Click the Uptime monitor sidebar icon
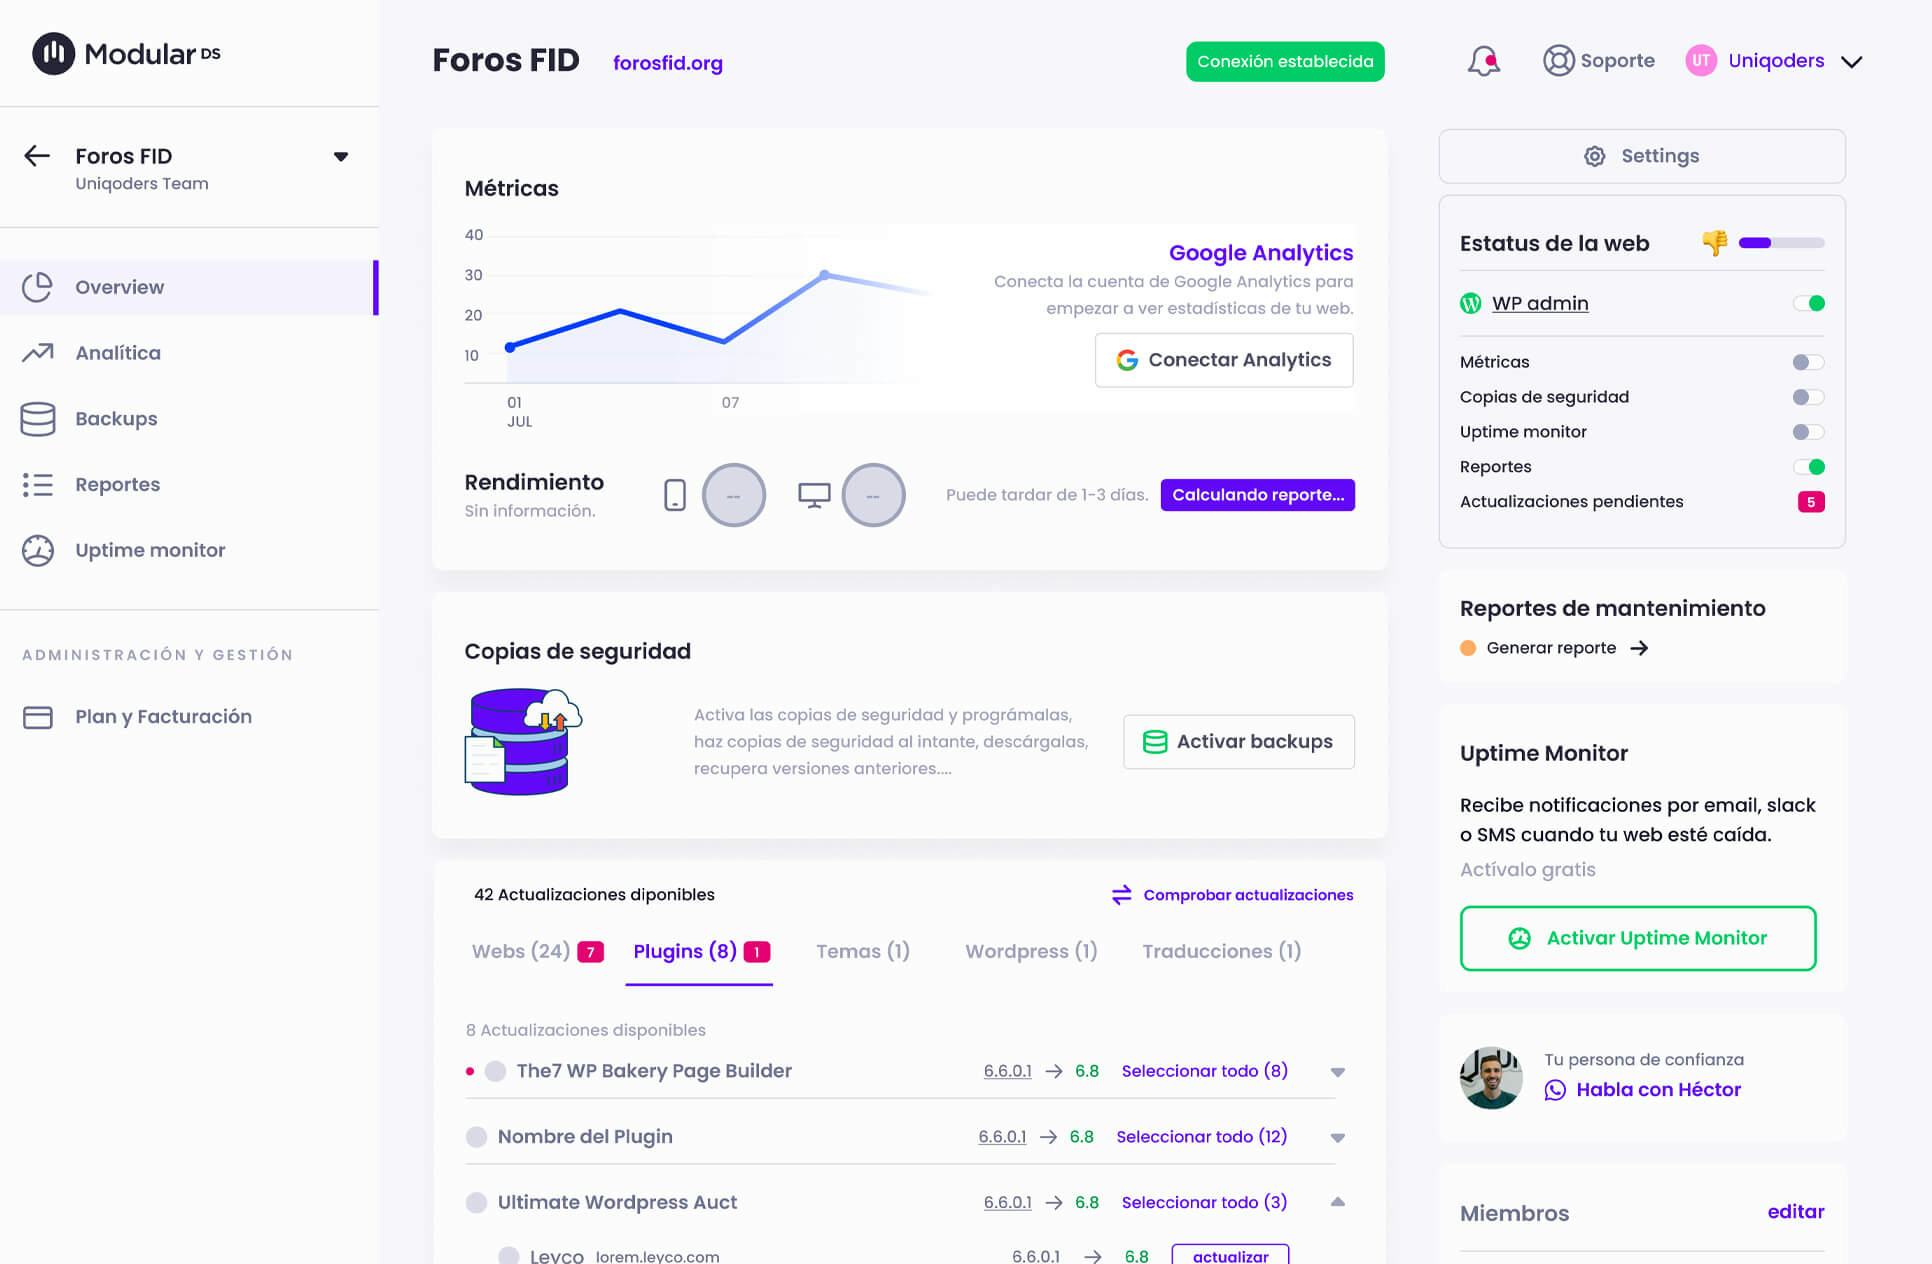This screenshot has width=1932, height=1264. click(x=38, y=550)
